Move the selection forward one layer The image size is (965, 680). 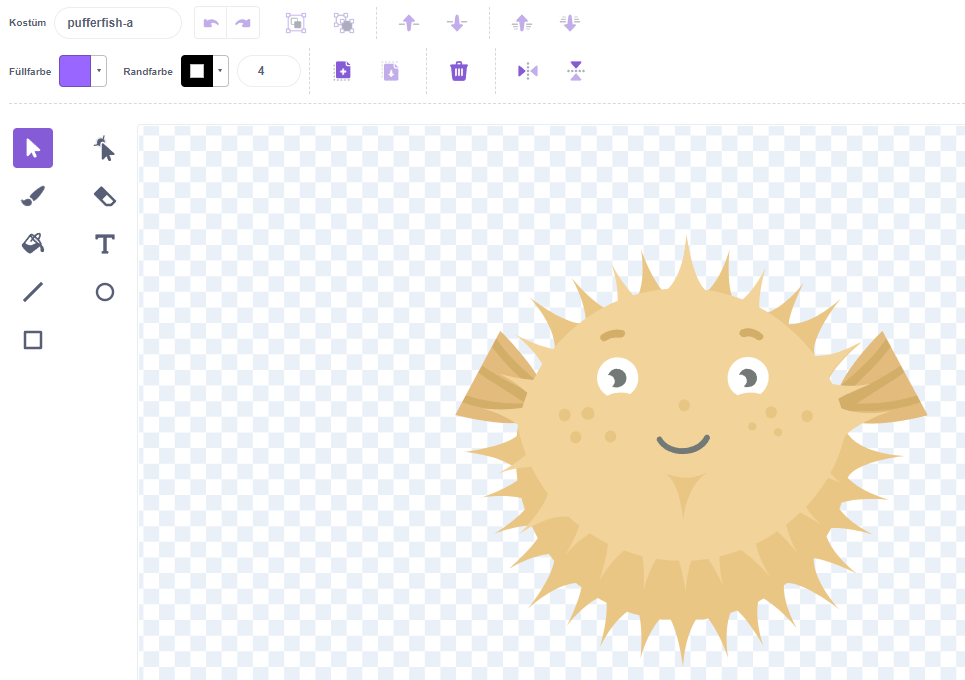click(409, 23)
